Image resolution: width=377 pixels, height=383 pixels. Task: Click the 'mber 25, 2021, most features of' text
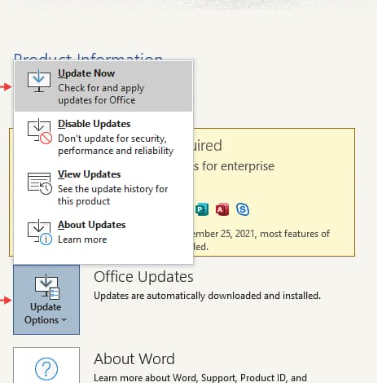[261, 234]
